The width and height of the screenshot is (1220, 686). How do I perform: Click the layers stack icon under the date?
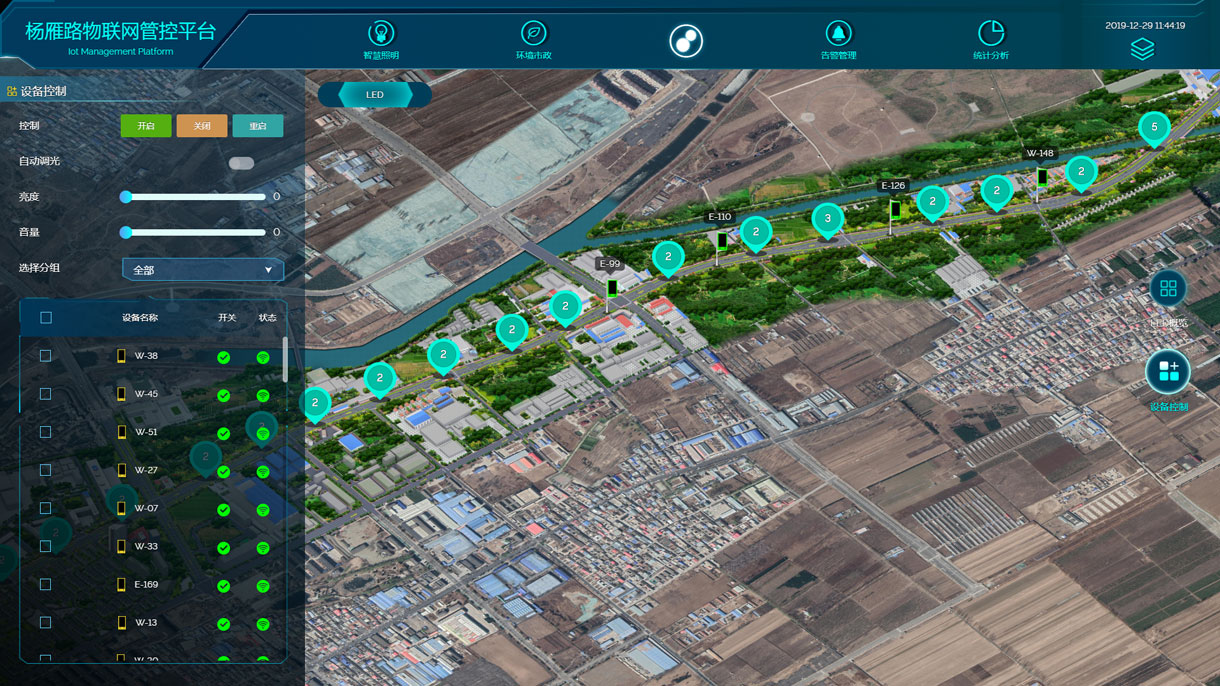tap(1142, 50)
